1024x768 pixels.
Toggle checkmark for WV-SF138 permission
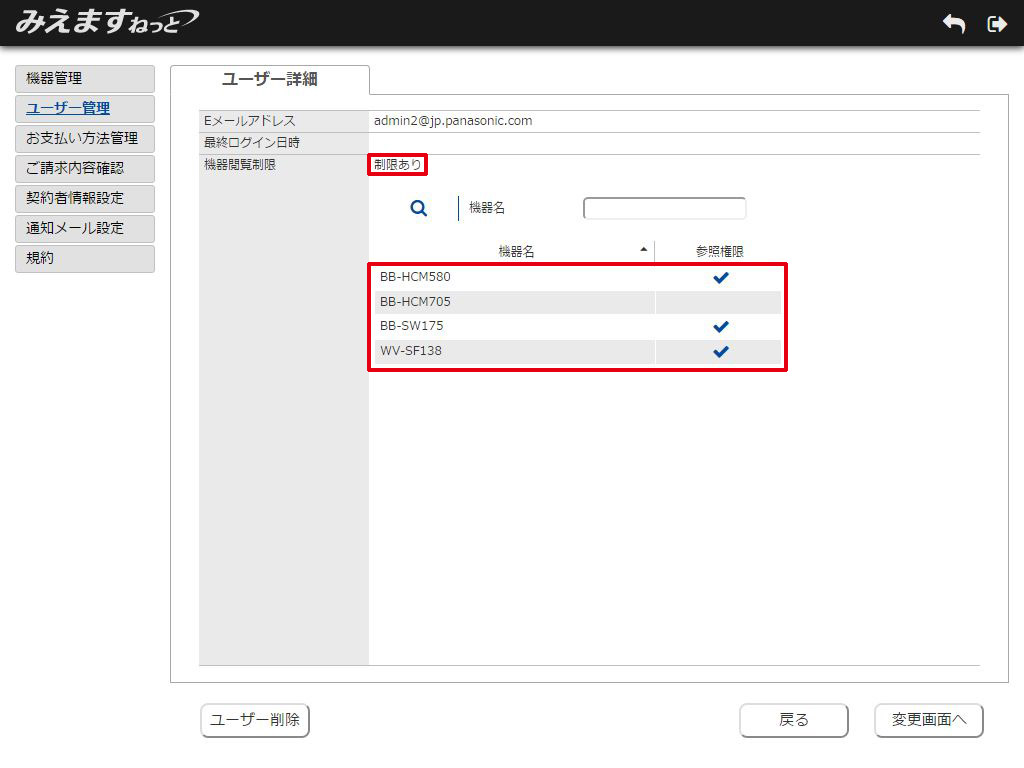tap(720, 352)
